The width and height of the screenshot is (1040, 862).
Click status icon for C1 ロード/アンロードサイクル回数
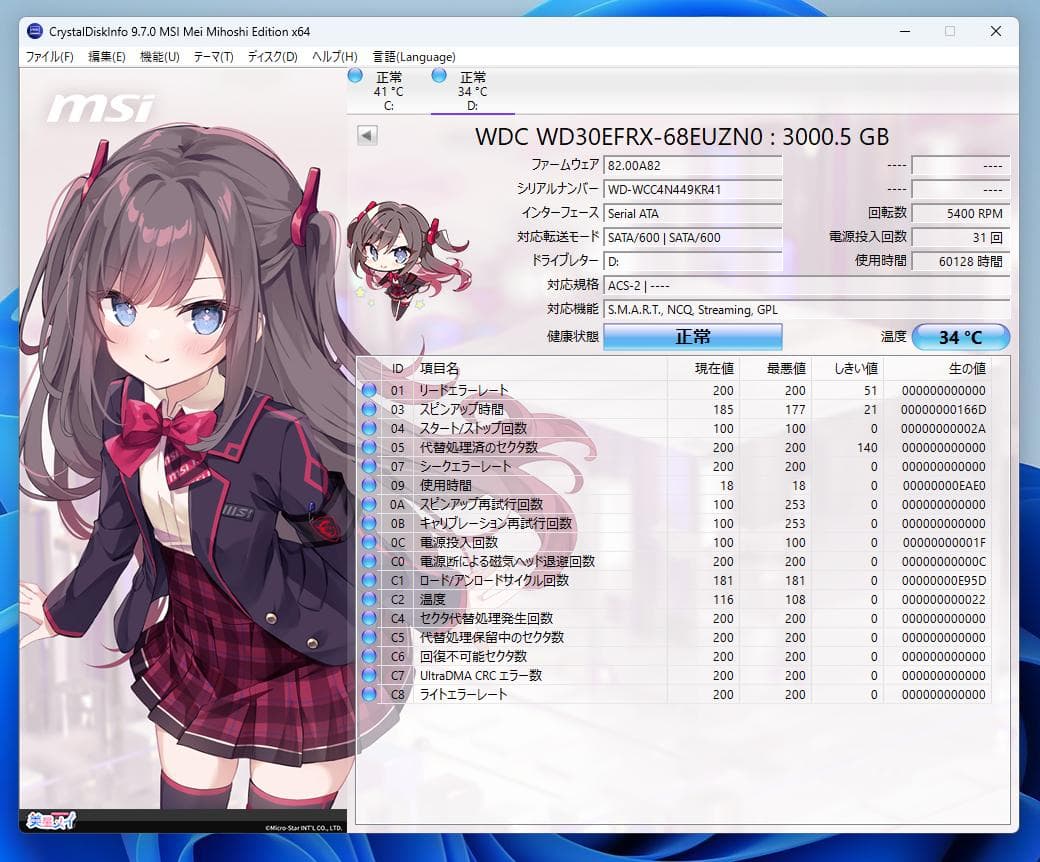(369, 580)
